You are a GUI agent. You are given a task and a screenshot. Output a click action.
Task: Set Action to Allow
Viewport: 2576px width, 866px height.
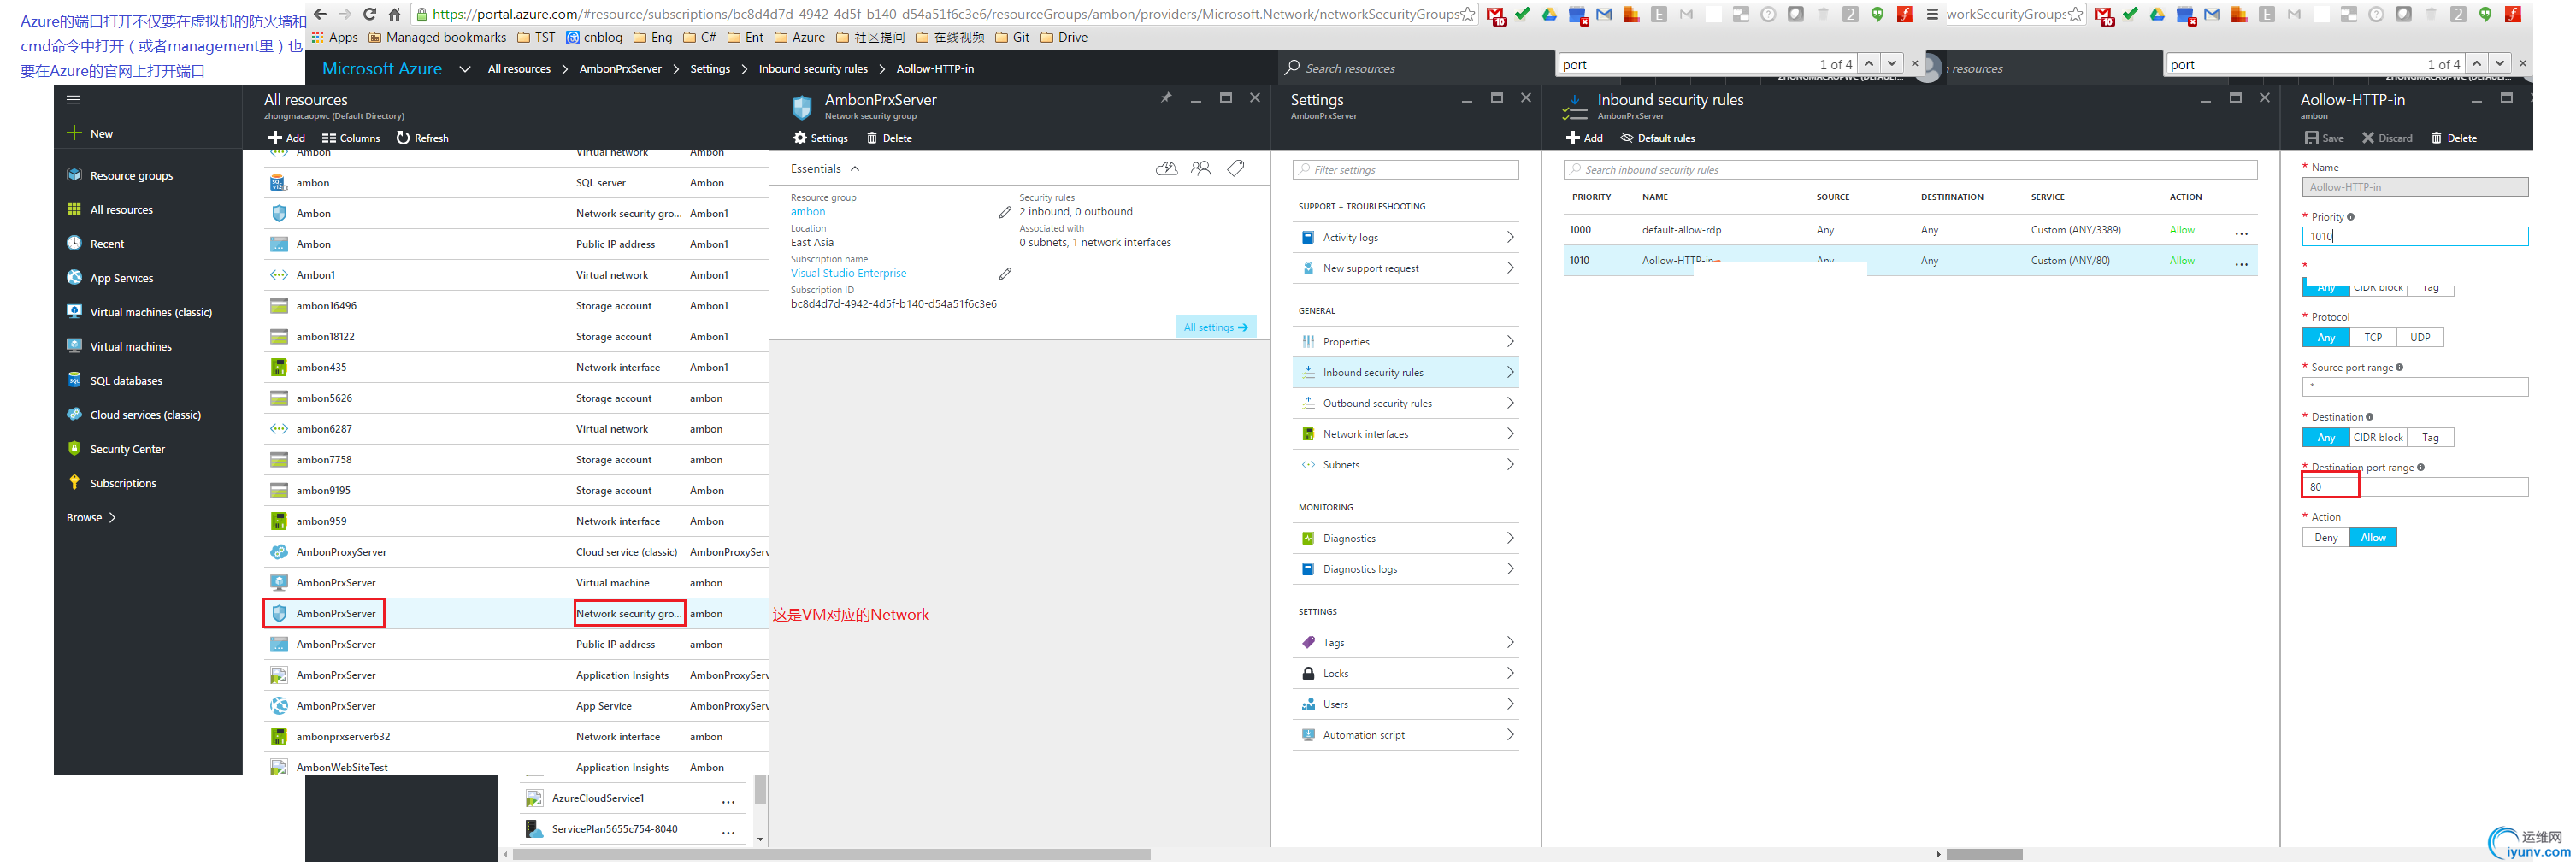click(x=2373, y=537)
